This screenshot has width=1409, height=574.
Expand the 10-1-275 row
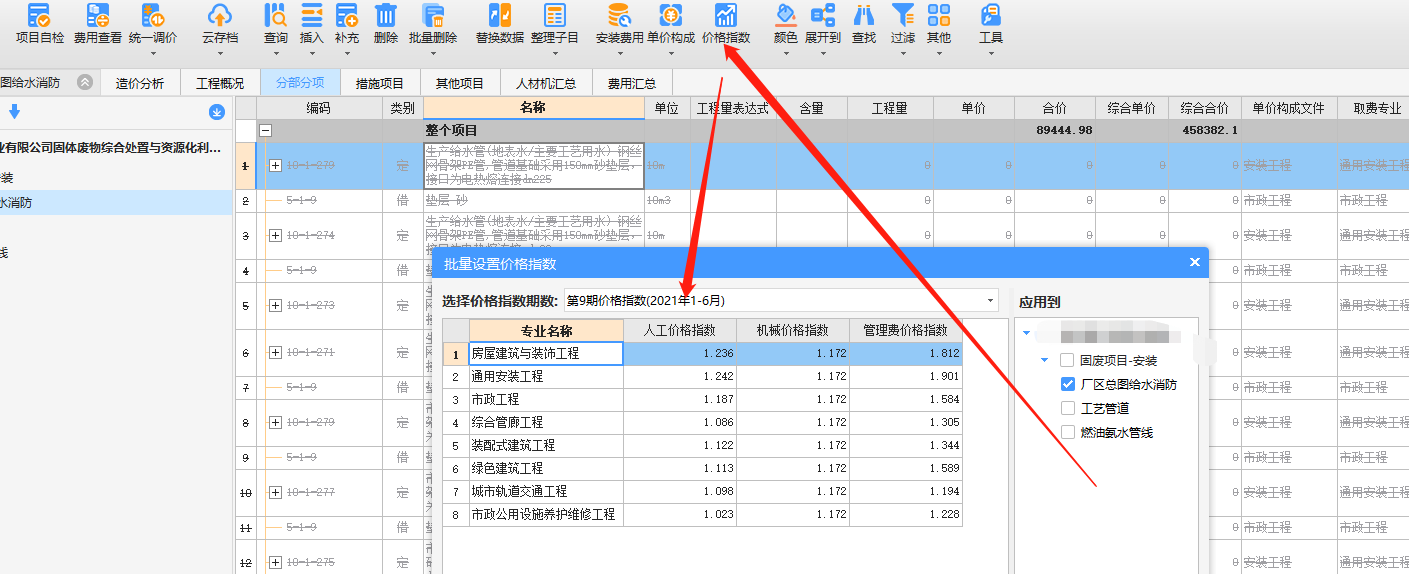click(276, 563)
